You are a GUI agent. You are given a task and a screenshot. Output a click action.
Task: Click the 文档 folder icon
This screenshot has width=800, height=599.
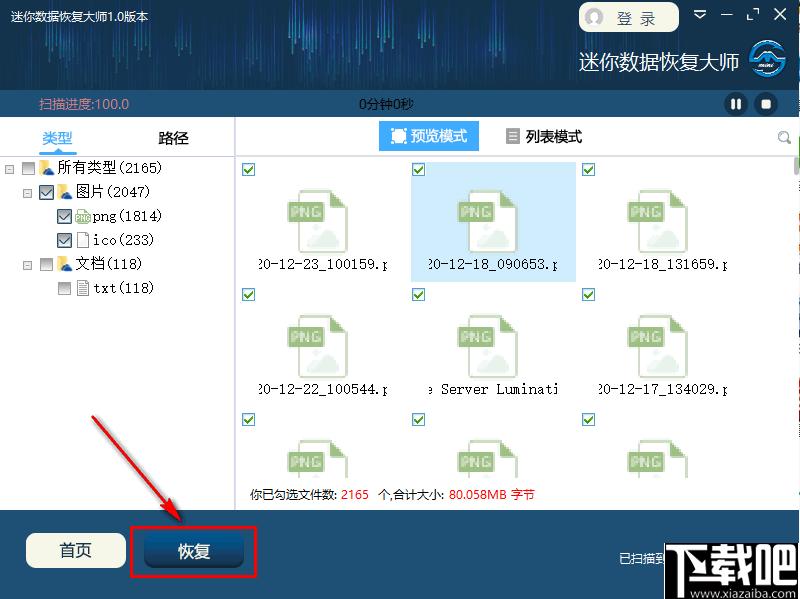(x=64, y=264)
